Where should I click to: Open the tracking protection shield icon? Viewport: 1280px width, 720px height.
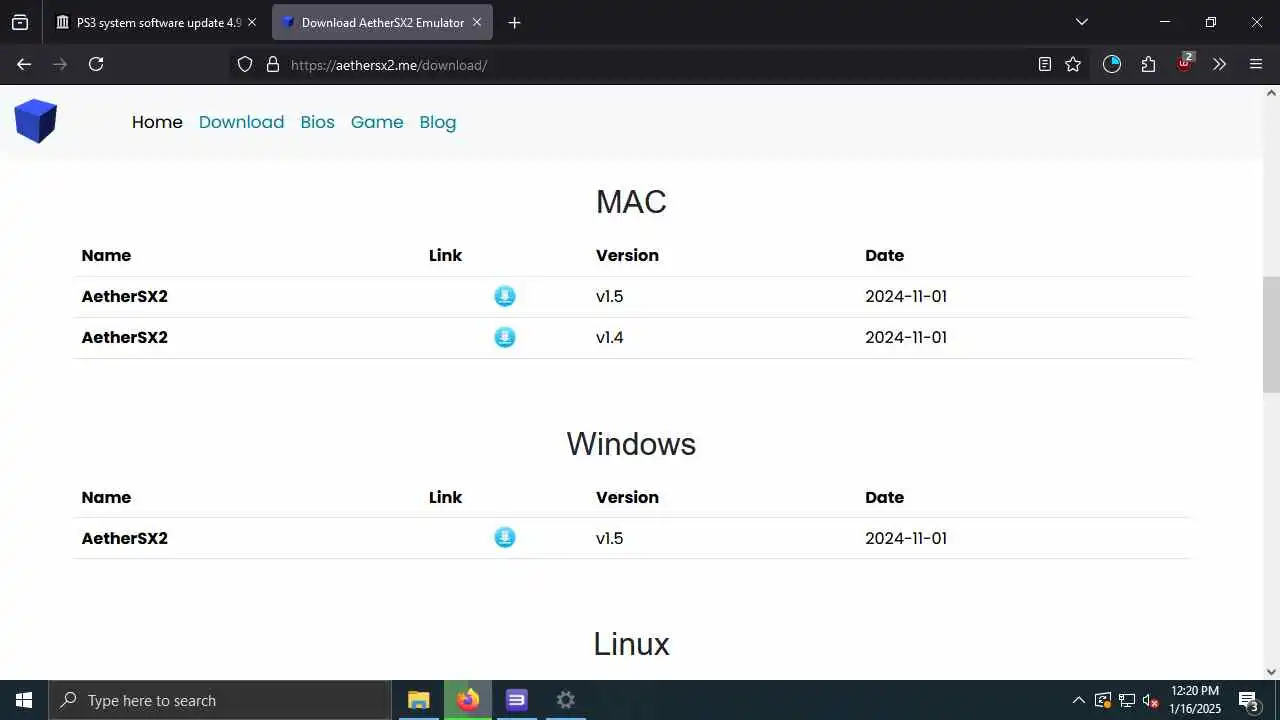pos(245,64)
